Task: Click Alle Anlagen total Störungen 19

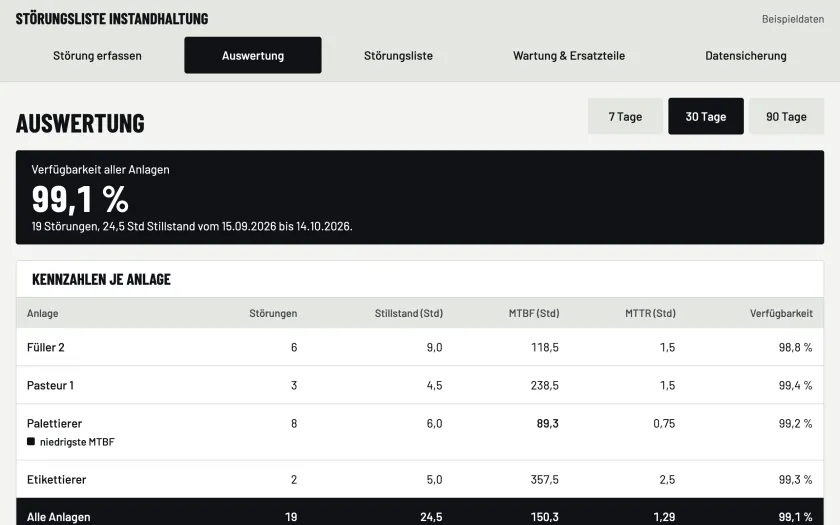Action: (291, 517)
